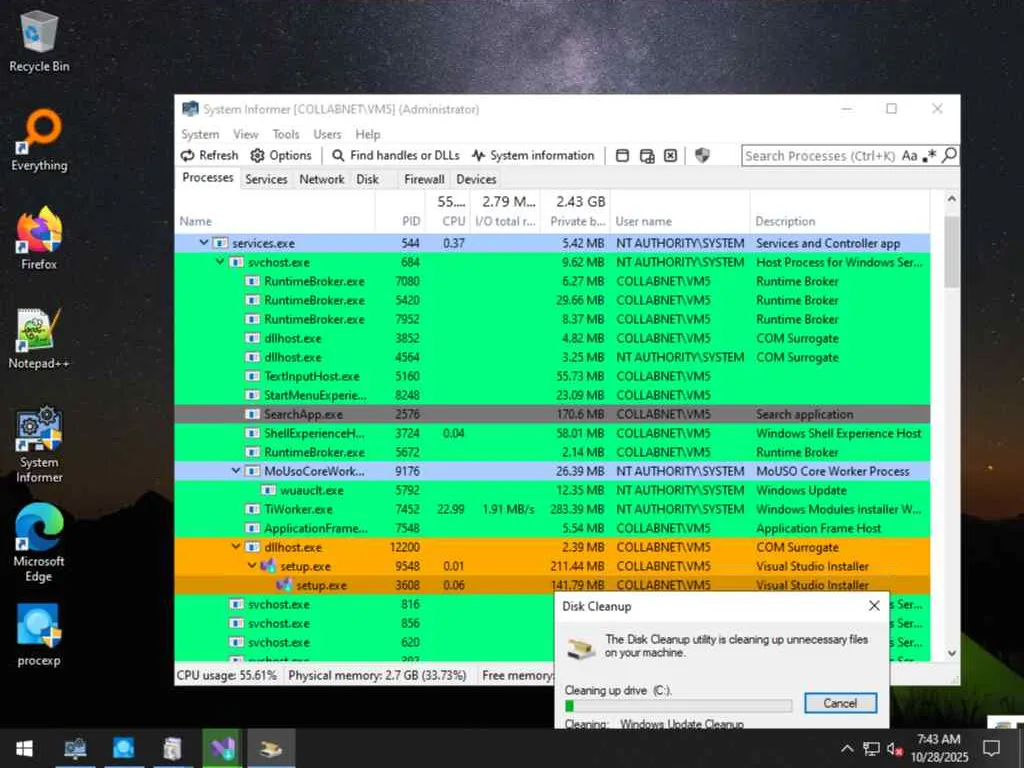The height and width of the screenshot is (768, 1024).
Task: Click the Visual Studio Installer taskbar icon
Action: pyautogui.click(x=222, y=748)
